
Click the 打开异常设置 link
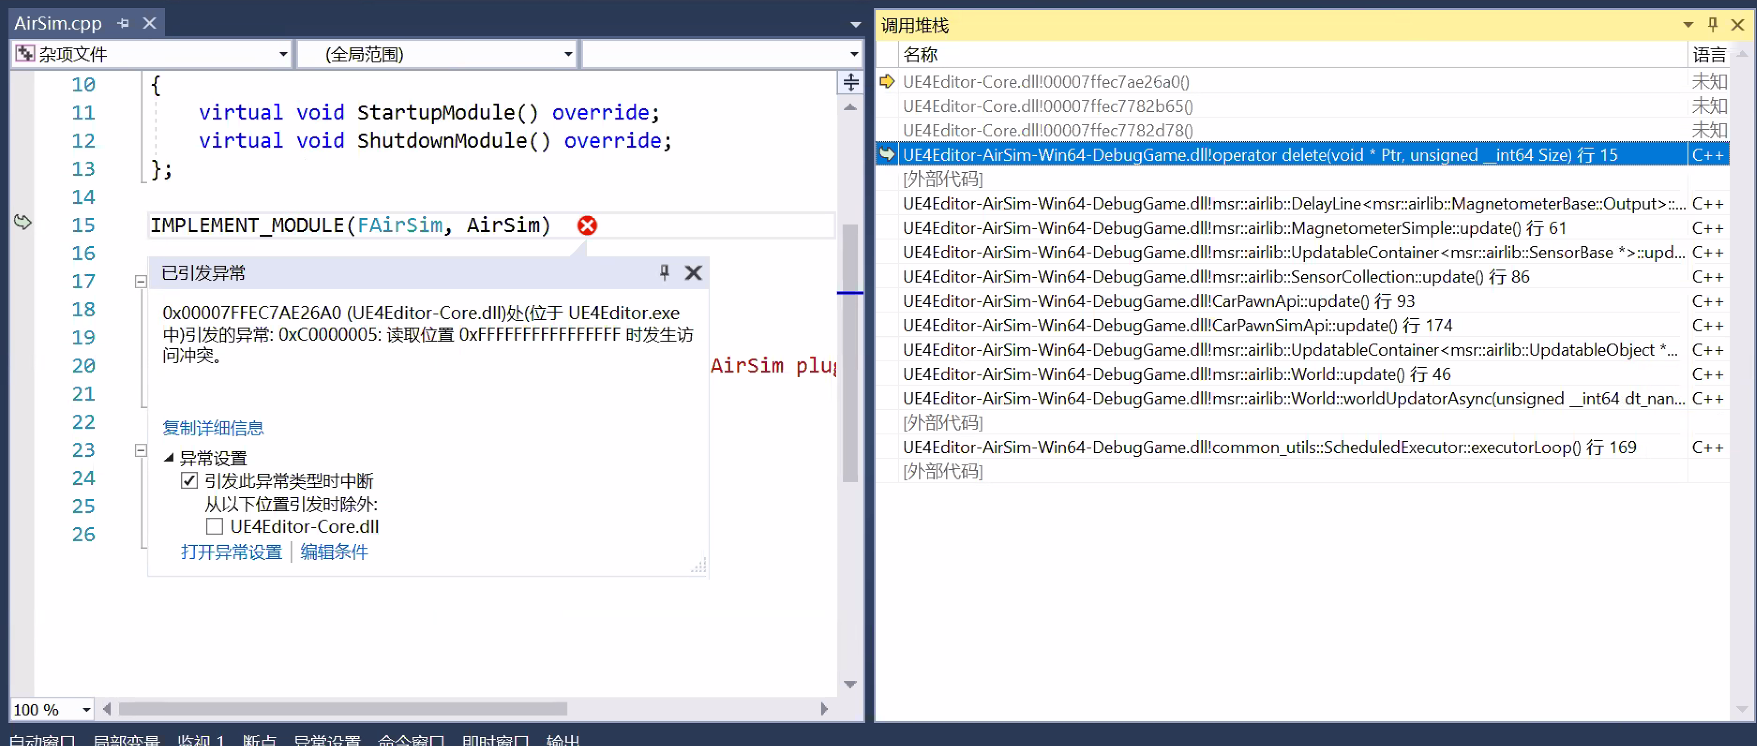tap(231, 552)
